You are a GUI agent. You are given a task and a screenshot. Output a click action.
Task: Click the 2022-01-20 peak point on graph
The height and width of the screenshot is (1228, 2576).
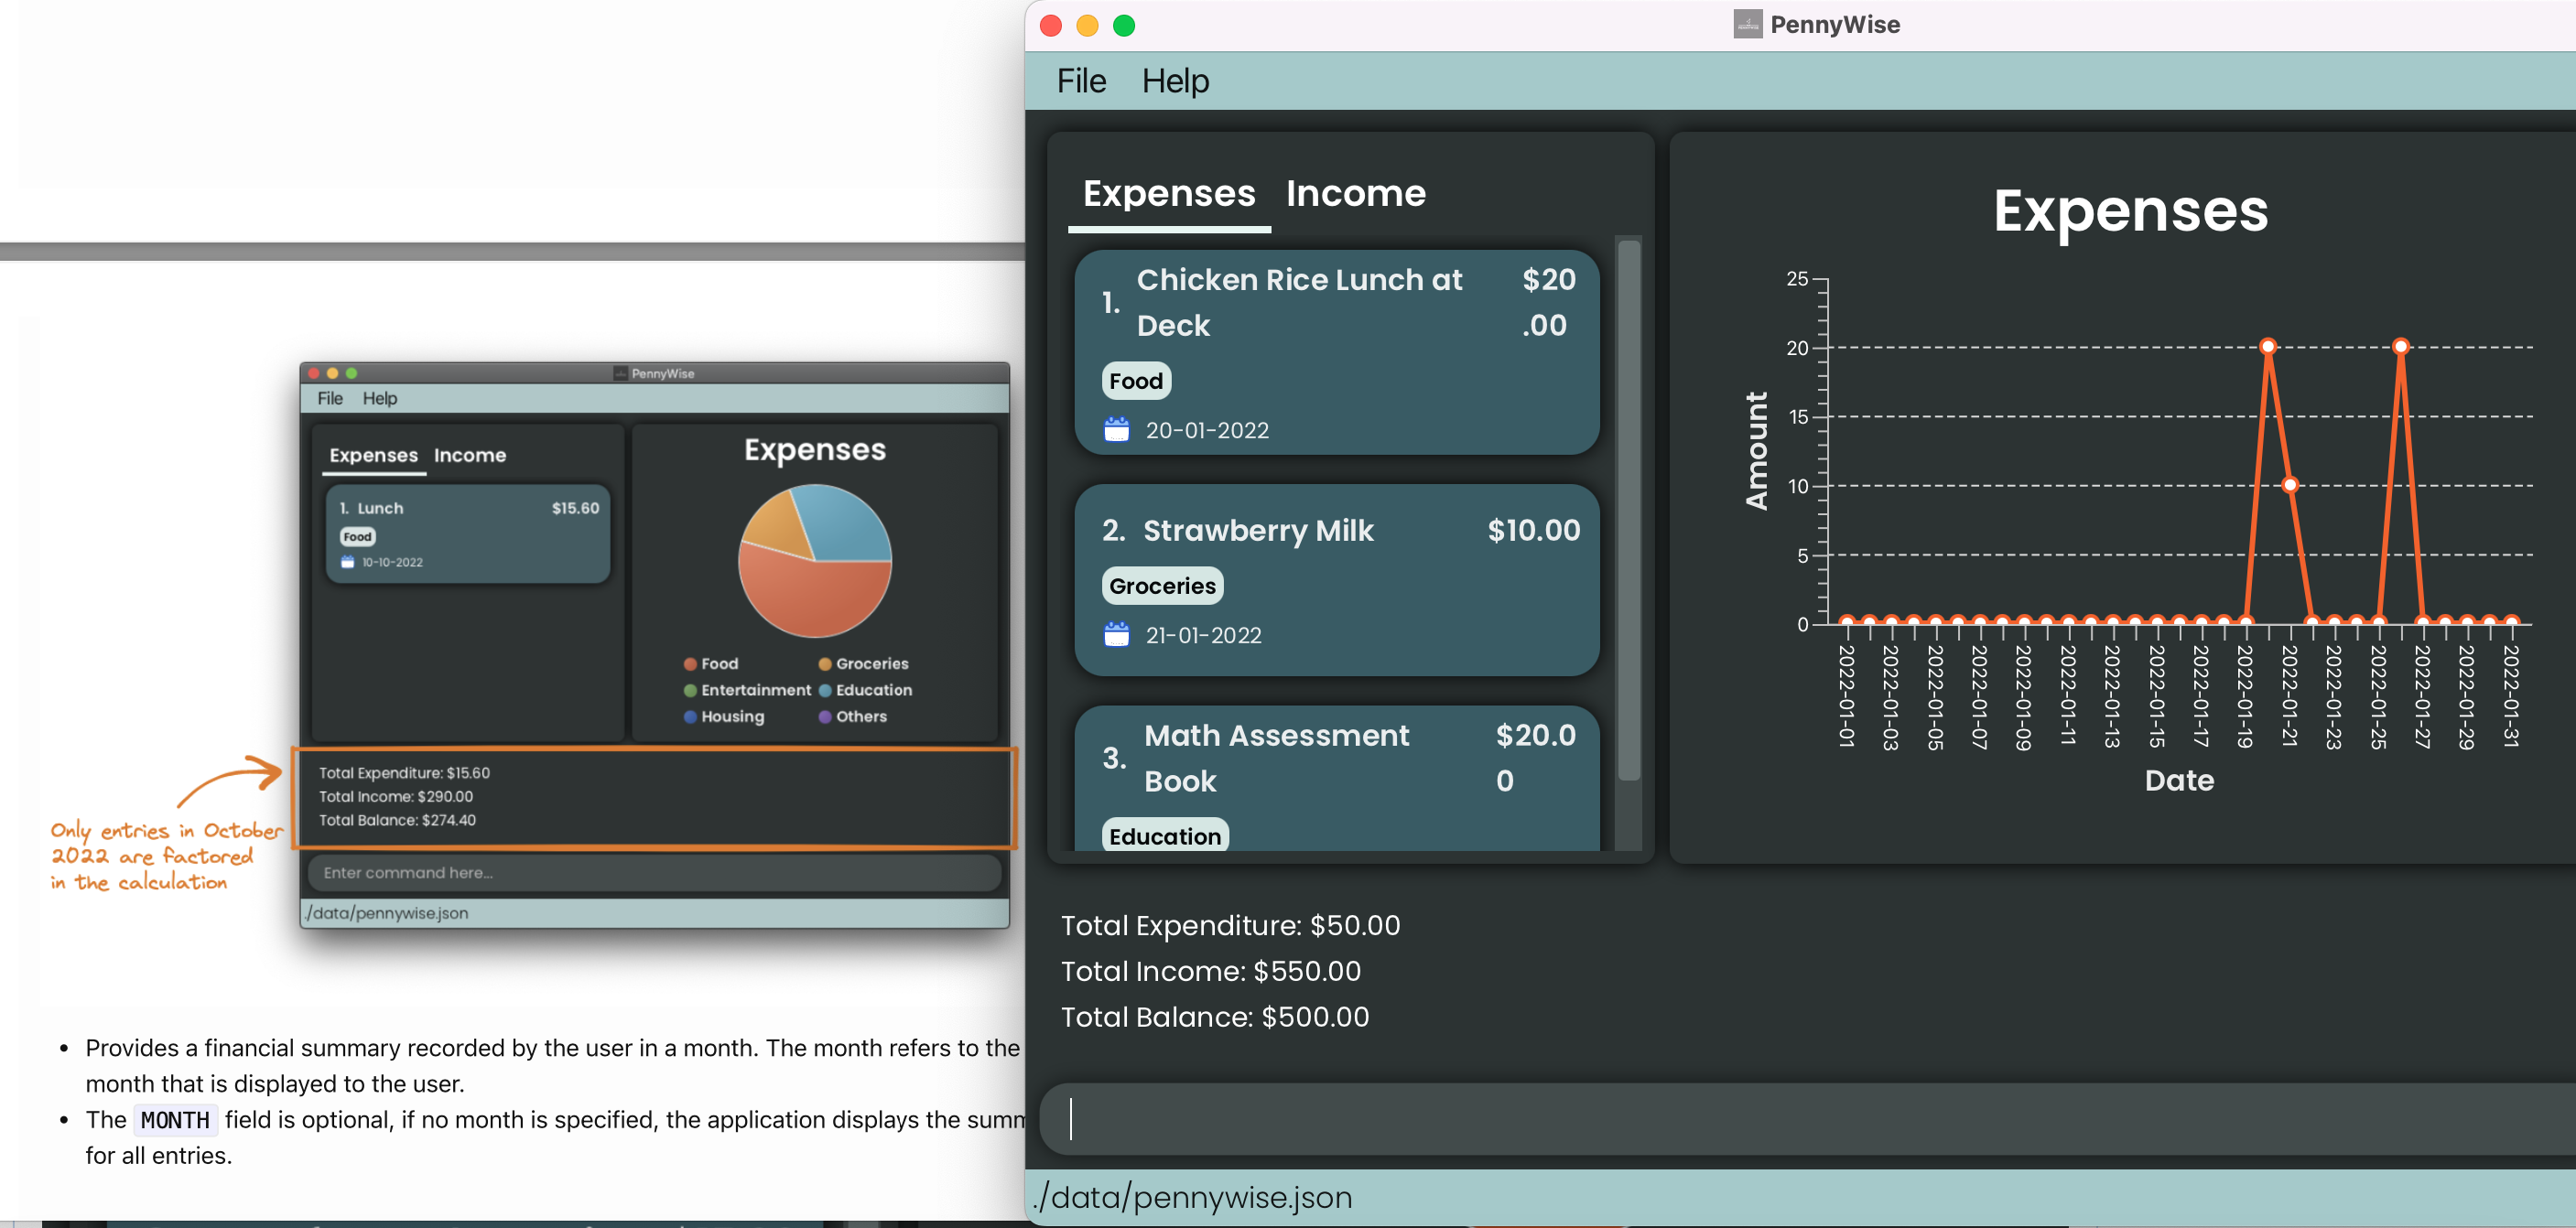(x=2268, y=347)
